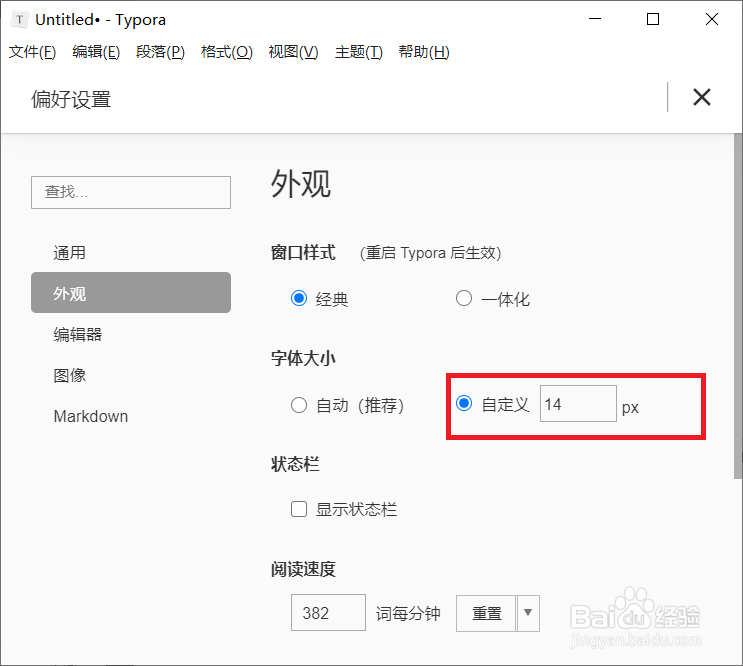Open the 段落(P) menu
Viewport: 743px width, 666px height.
[160, 52]
